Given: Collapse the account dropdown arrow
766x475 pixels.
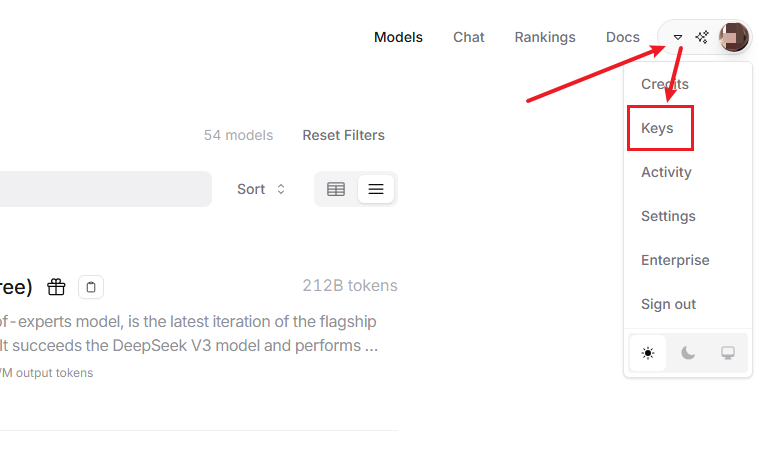Looking at the screenshot, I should pos(678,37).
